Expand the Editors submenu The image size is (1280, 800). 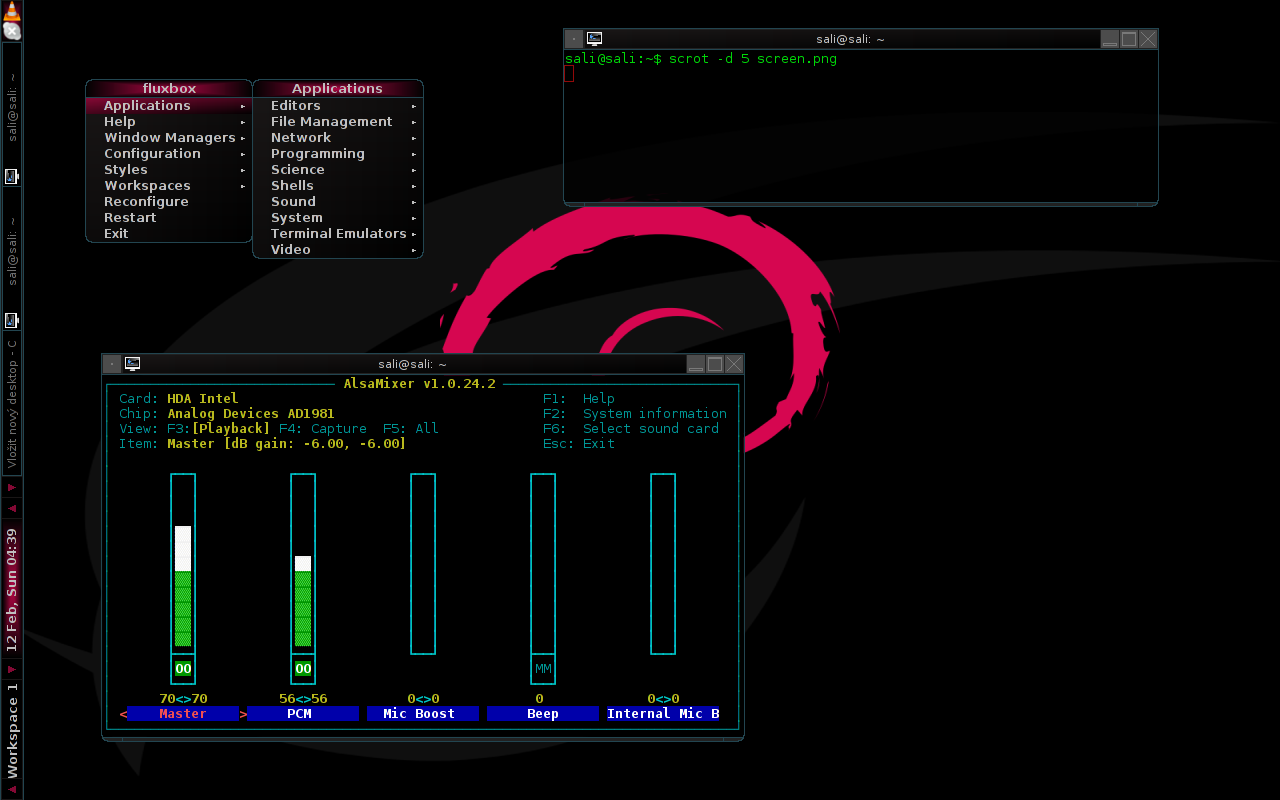pyautogui.click(x=338, y=105)
